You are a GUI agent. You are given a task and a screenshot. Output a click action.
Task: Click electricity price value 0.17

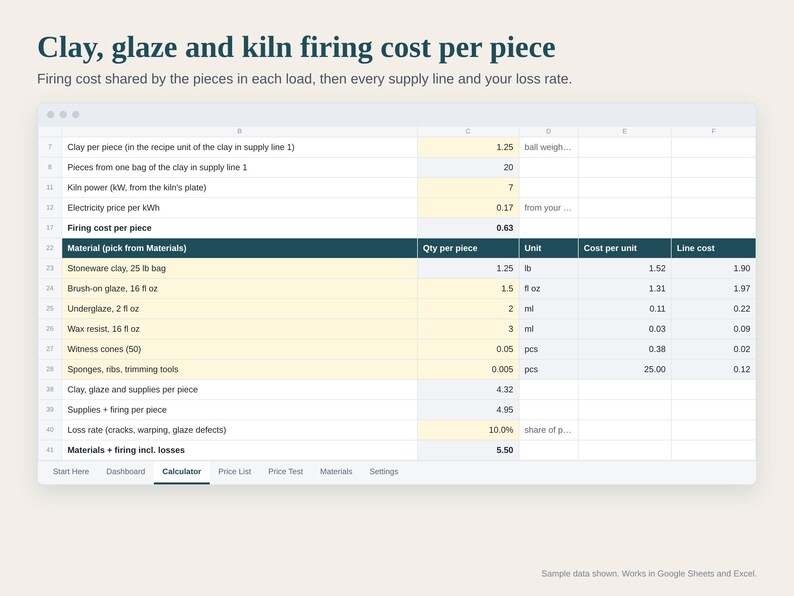click(468, 208)
